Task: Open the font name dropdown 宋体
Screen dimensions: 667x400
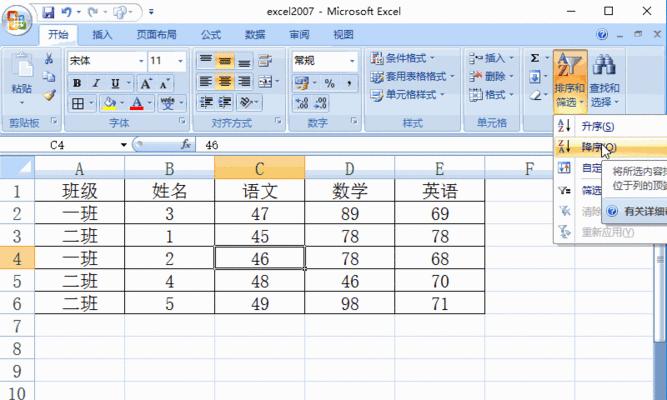Action: point(141,61)
